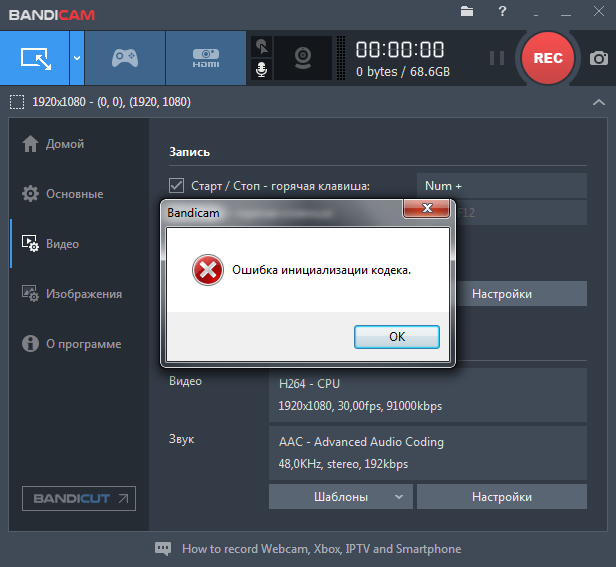
Task: Toggle the webcam overlay icon
Action: [302, 58]
